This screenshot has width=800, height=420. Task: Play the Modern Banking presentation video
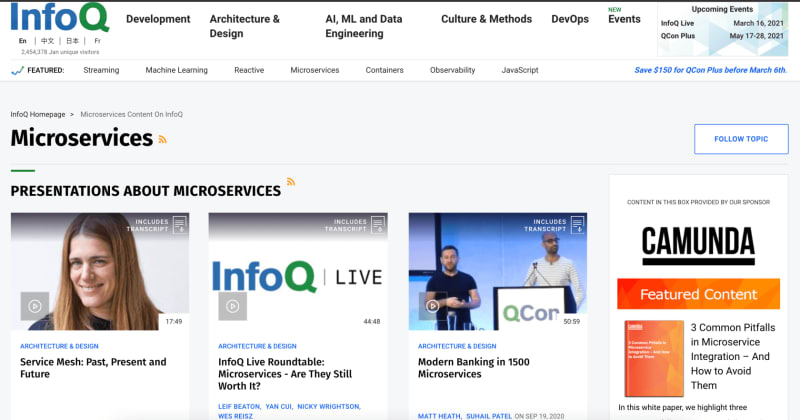coord(433,306)
